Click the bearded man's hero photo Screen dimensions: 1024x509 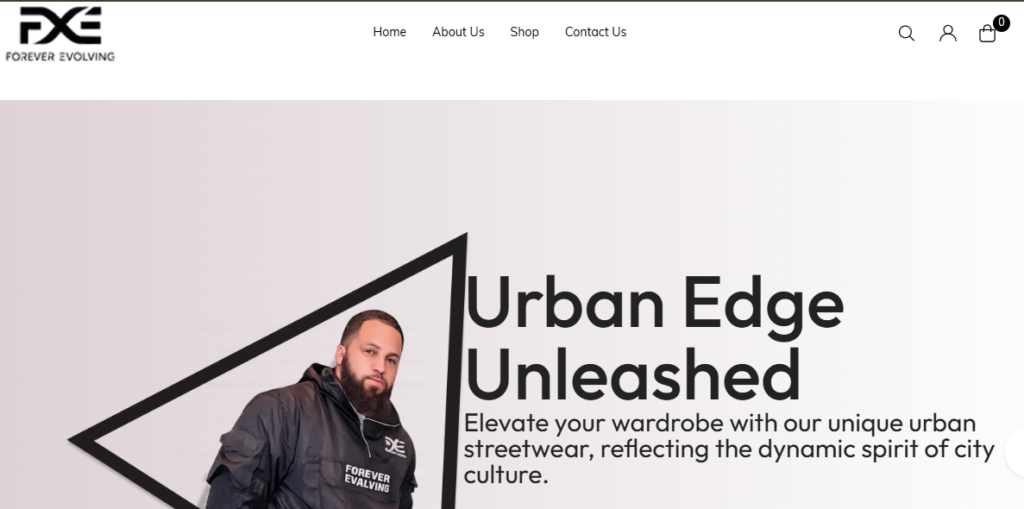(x=312, y=410)
